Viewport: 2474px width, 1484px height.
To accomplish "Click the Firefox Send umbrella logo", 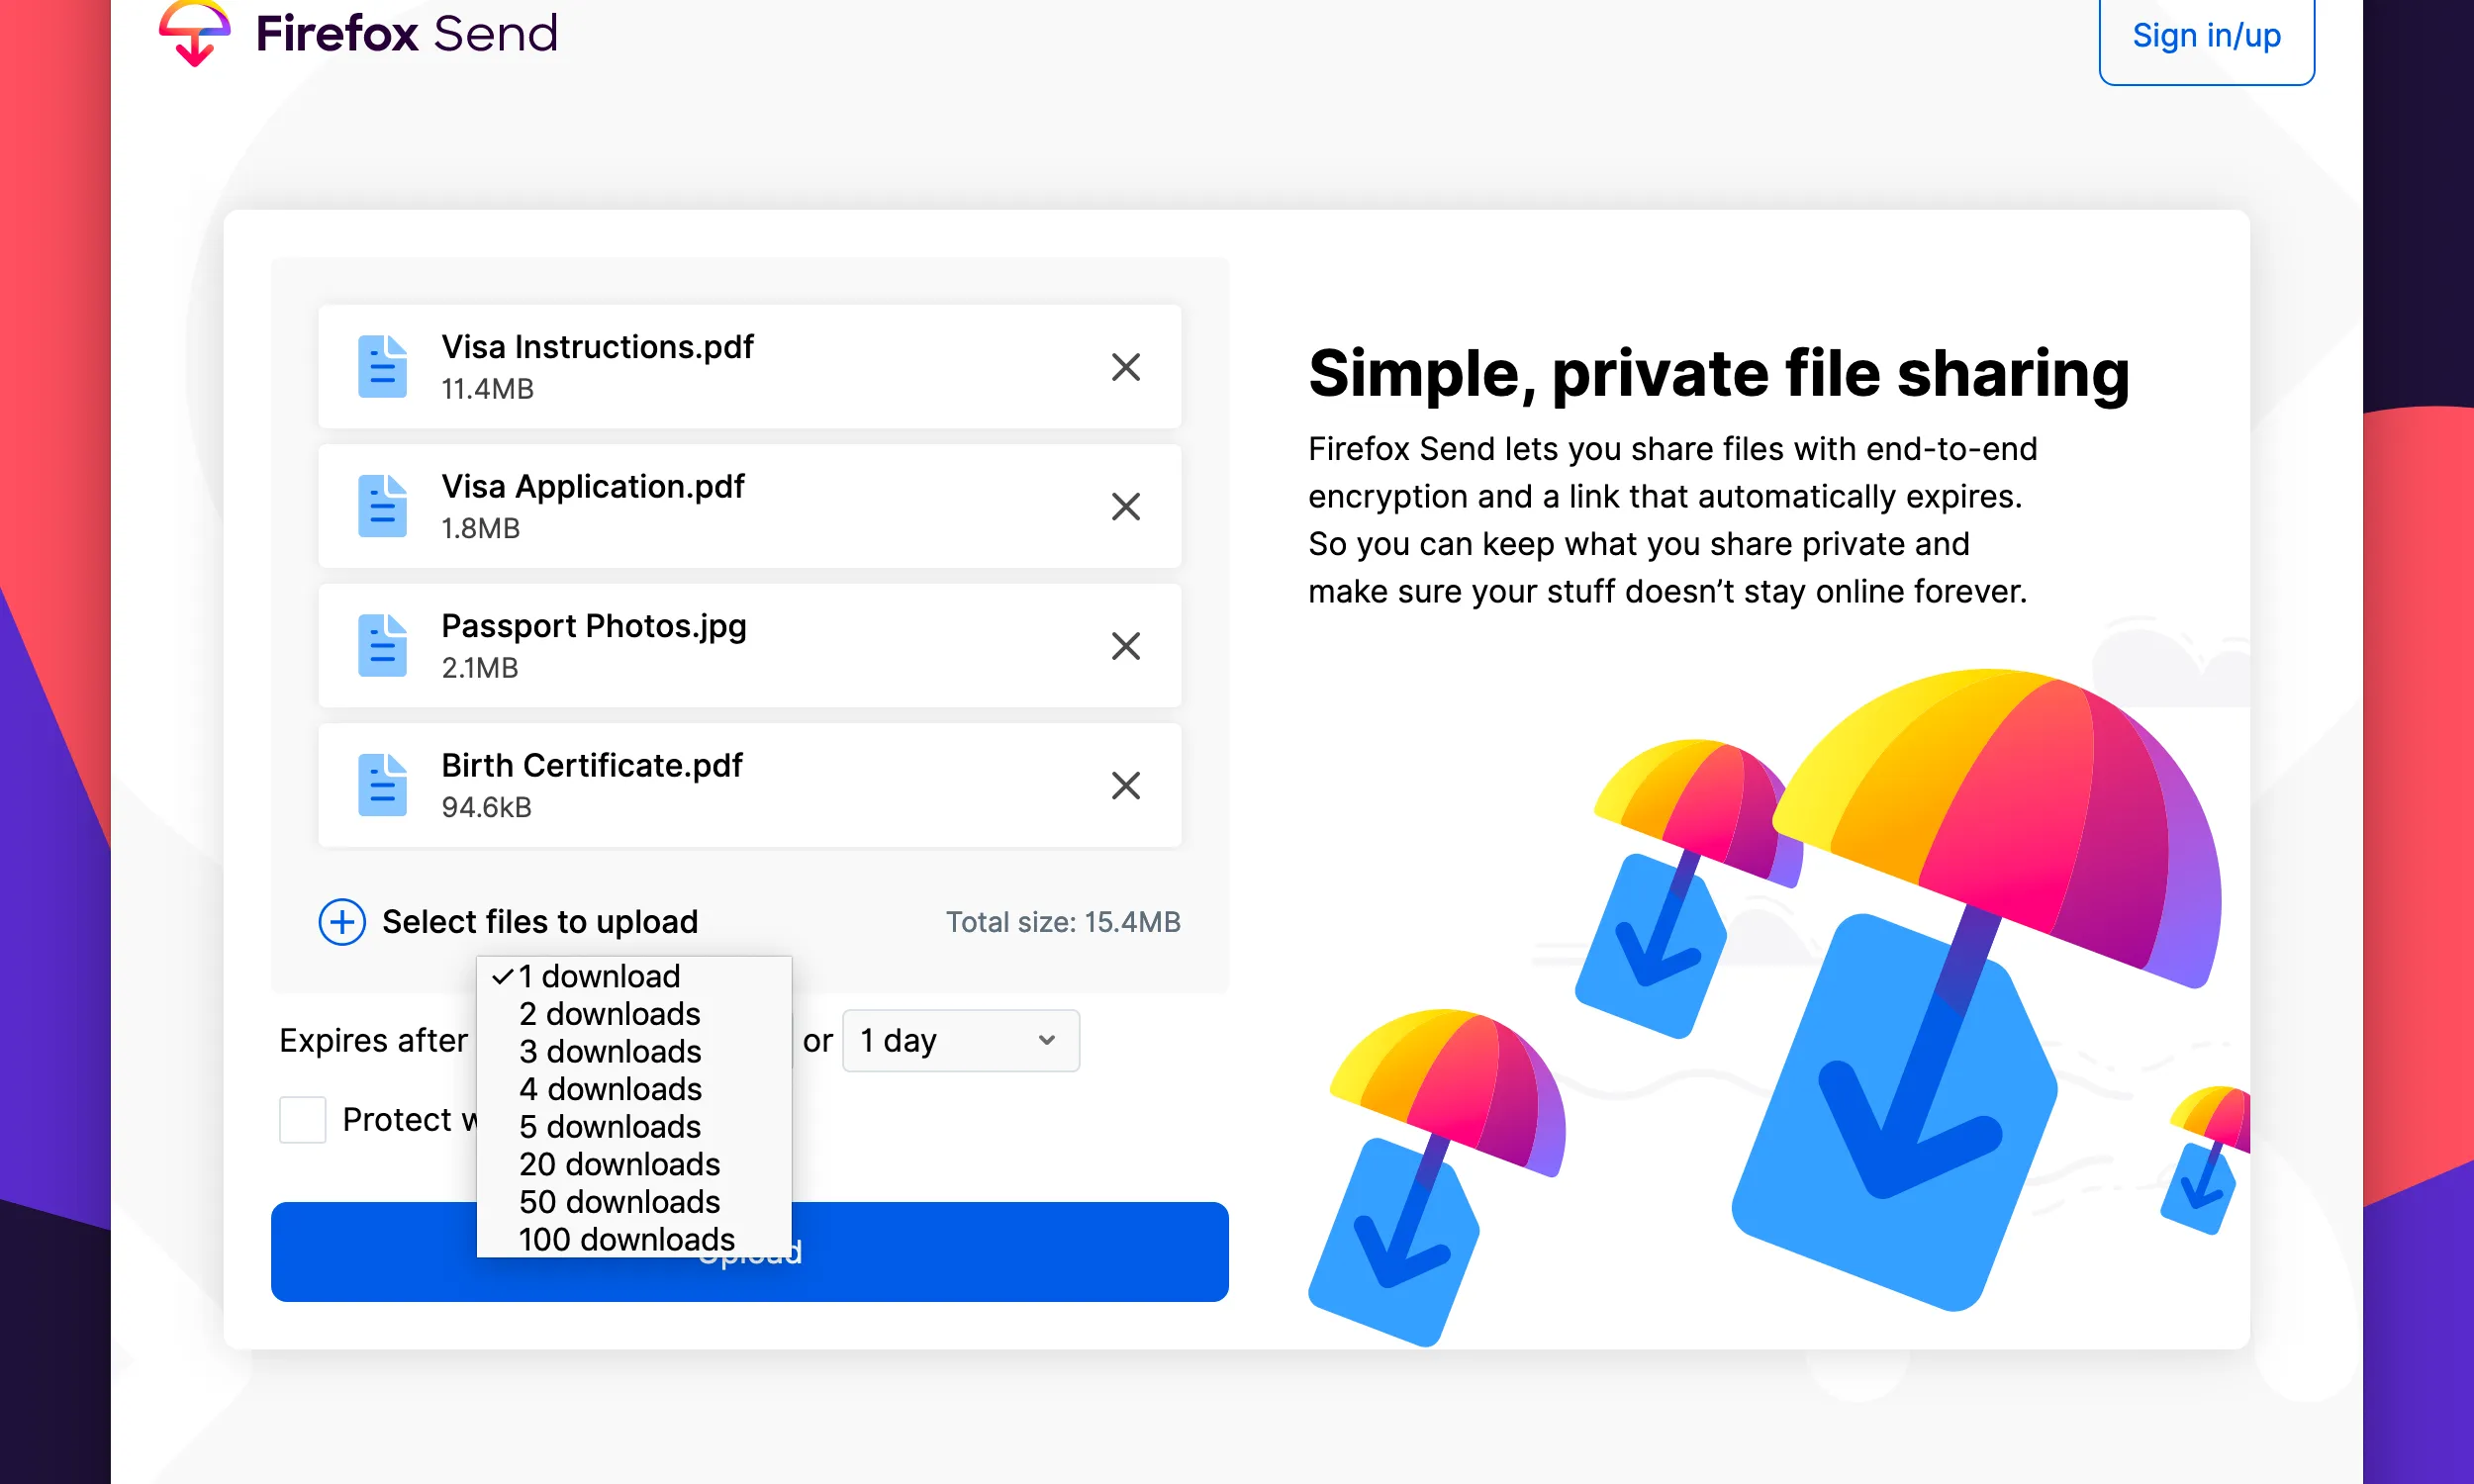I will [x=195, y=33].
